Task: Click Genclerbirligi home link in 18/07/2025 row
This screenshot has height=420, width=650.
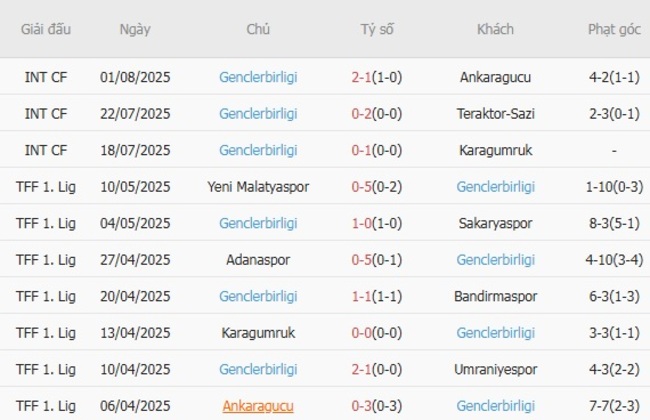Action: tap(258, 150)
